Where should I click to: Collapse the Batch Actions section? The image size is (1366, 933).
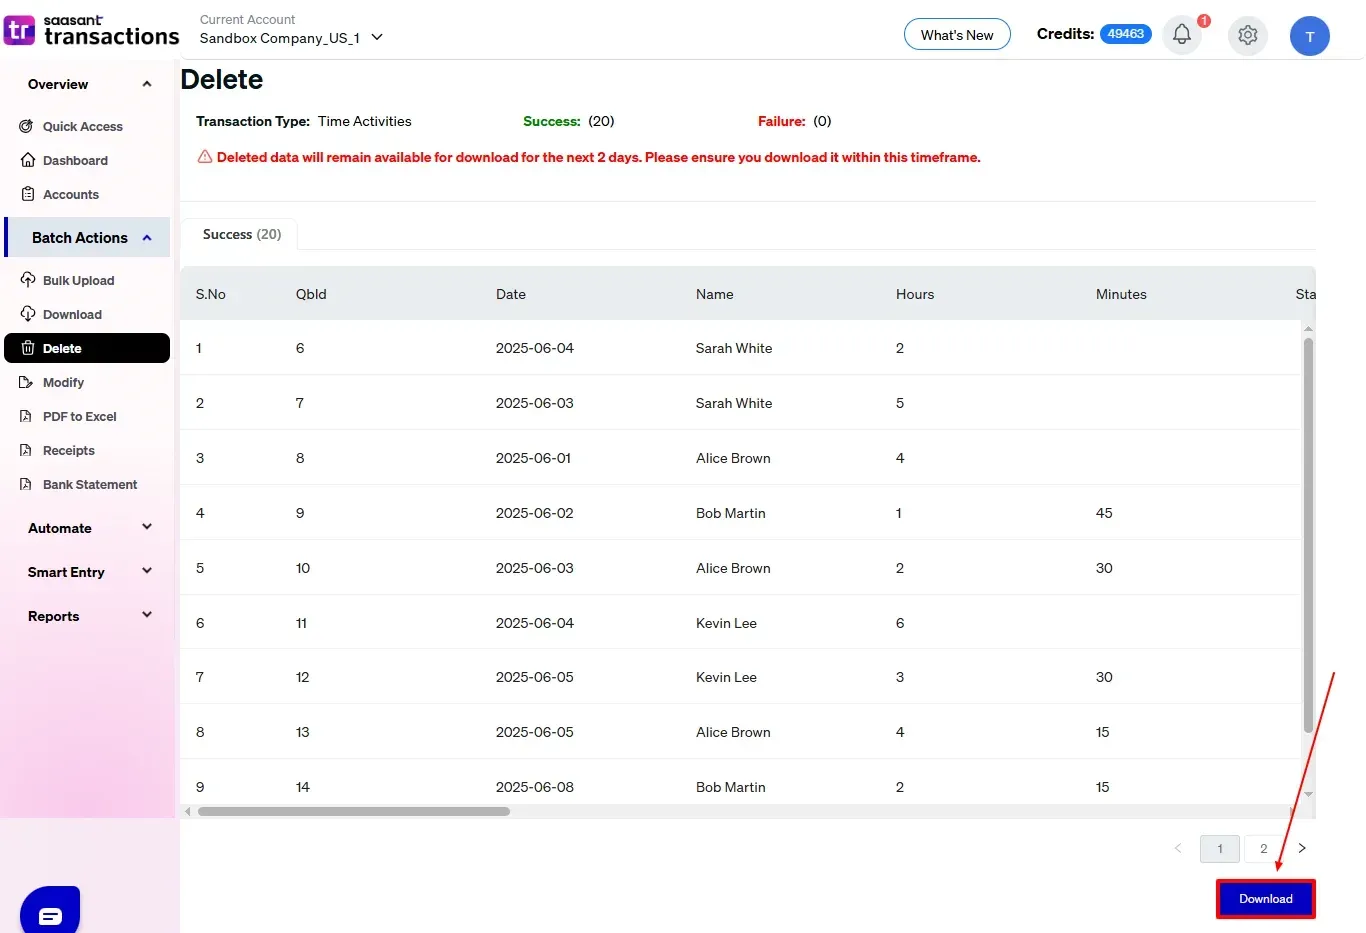tap(147, 238)
